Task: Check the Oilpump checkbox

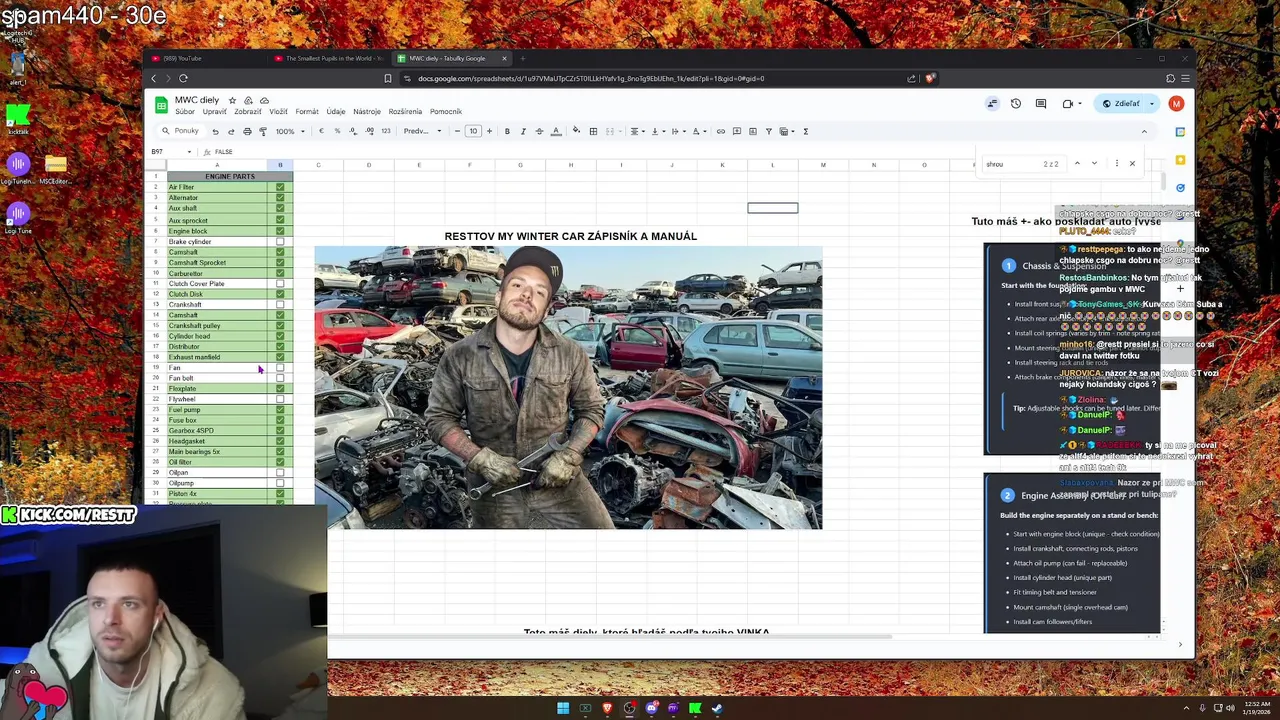Action: [280, 483]
